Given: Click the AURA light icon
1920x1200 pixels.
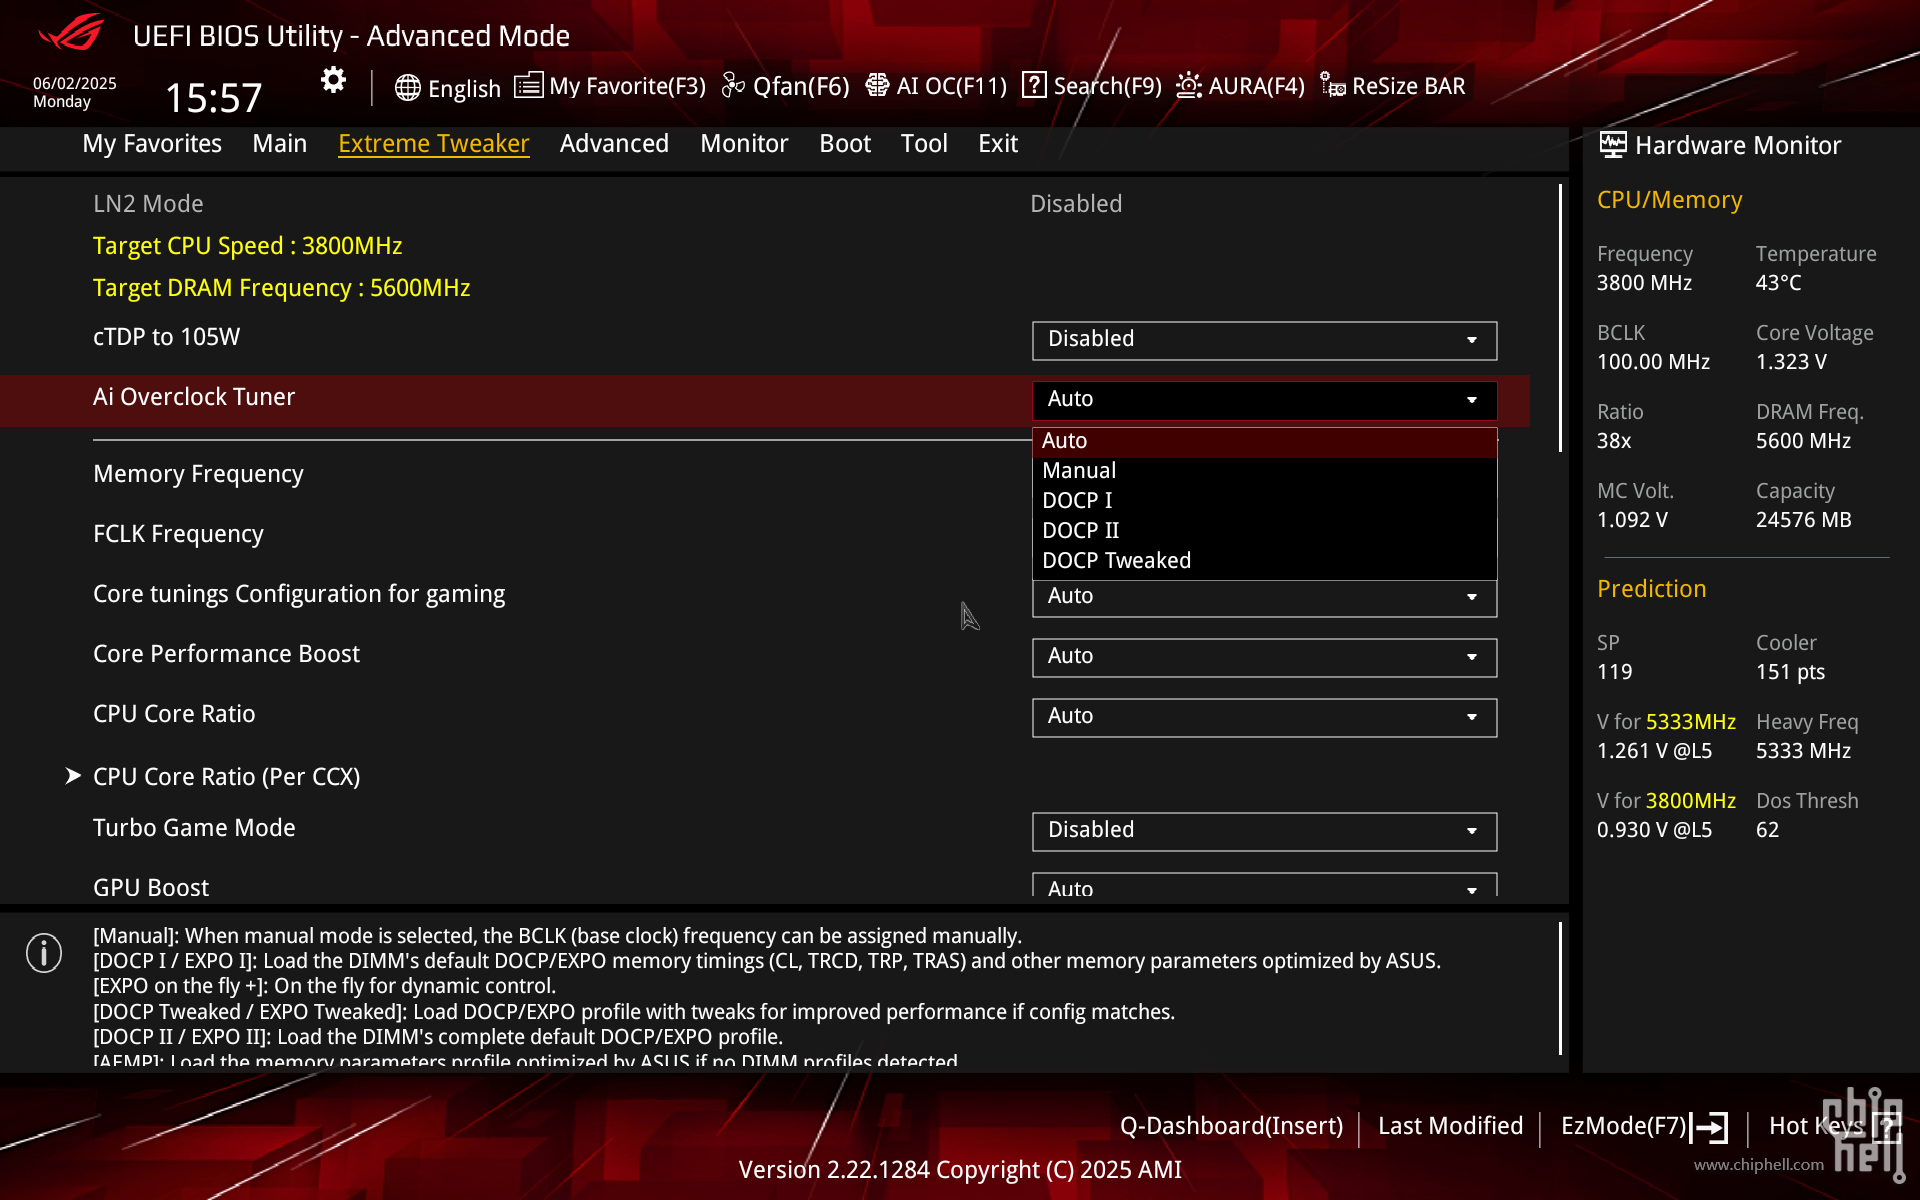Looking at the screenshot, I should click(1188, 85).
